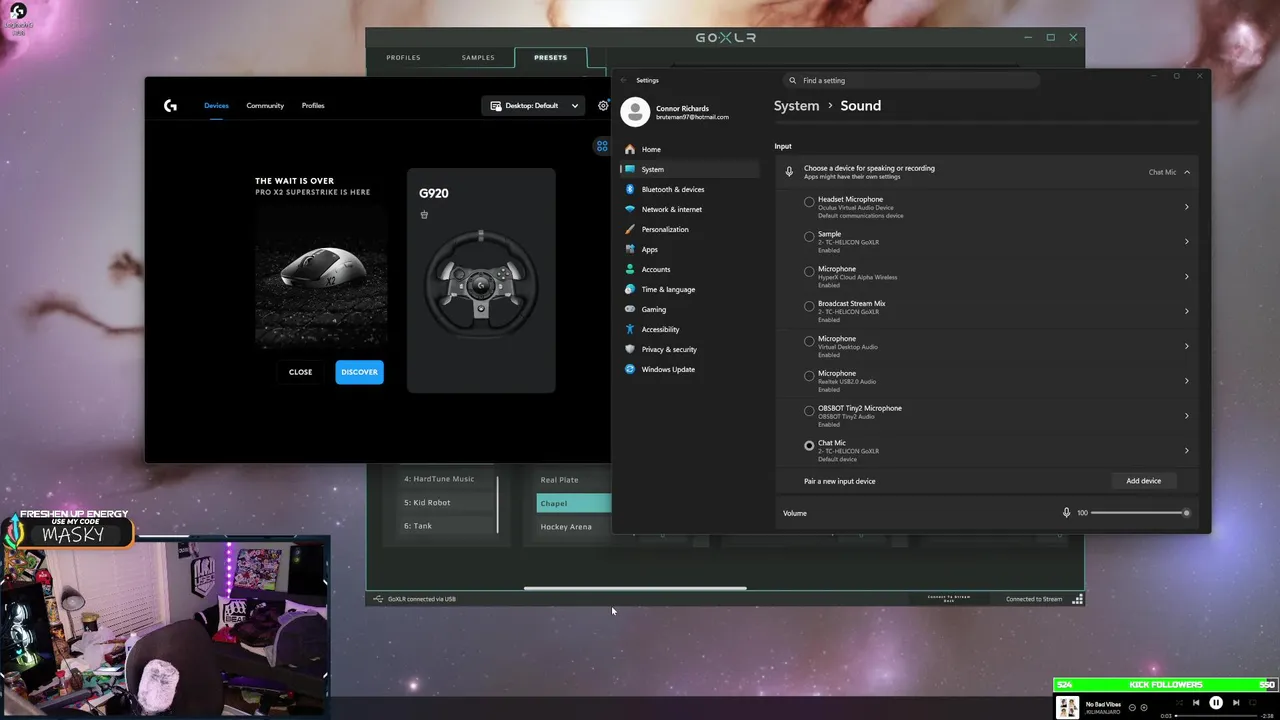The width and height of the screenshot is (1280, 720).
Task: Click the Connor Richards profile avatar
Action: click(x=635, y=112)
